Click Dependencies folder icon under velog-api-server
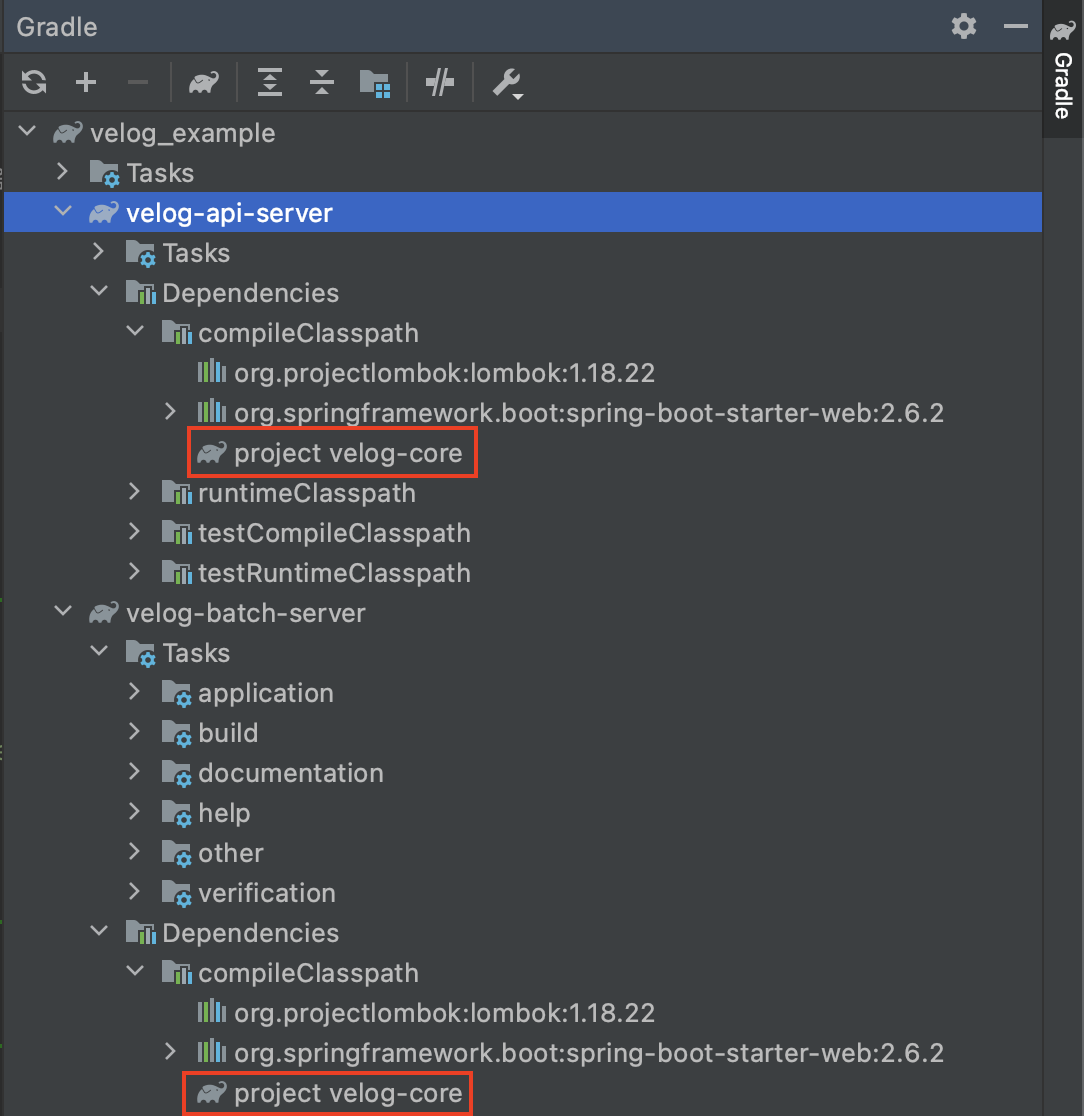This screenshot has width=1084, height=1116. [x=141, y=293]
